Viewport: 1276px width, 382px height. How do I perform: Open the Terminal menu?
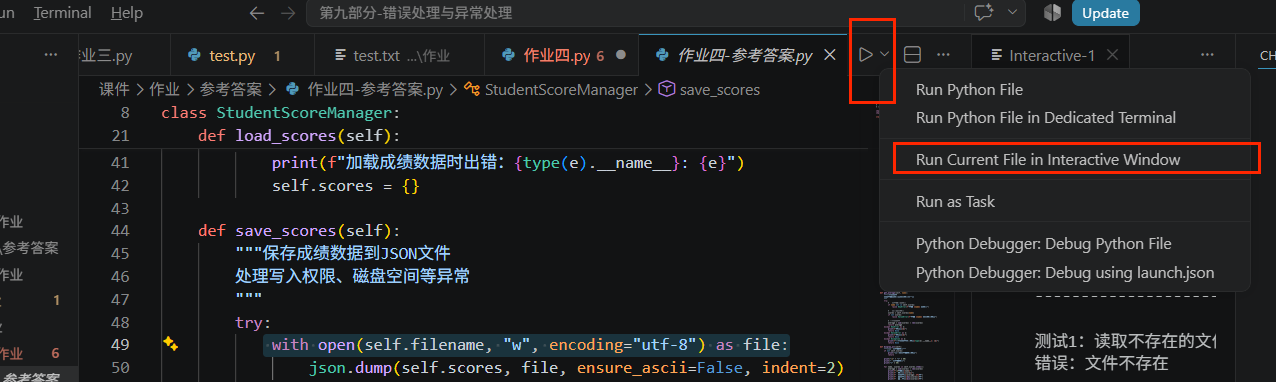pyautogui.click(x=63, y=13)
